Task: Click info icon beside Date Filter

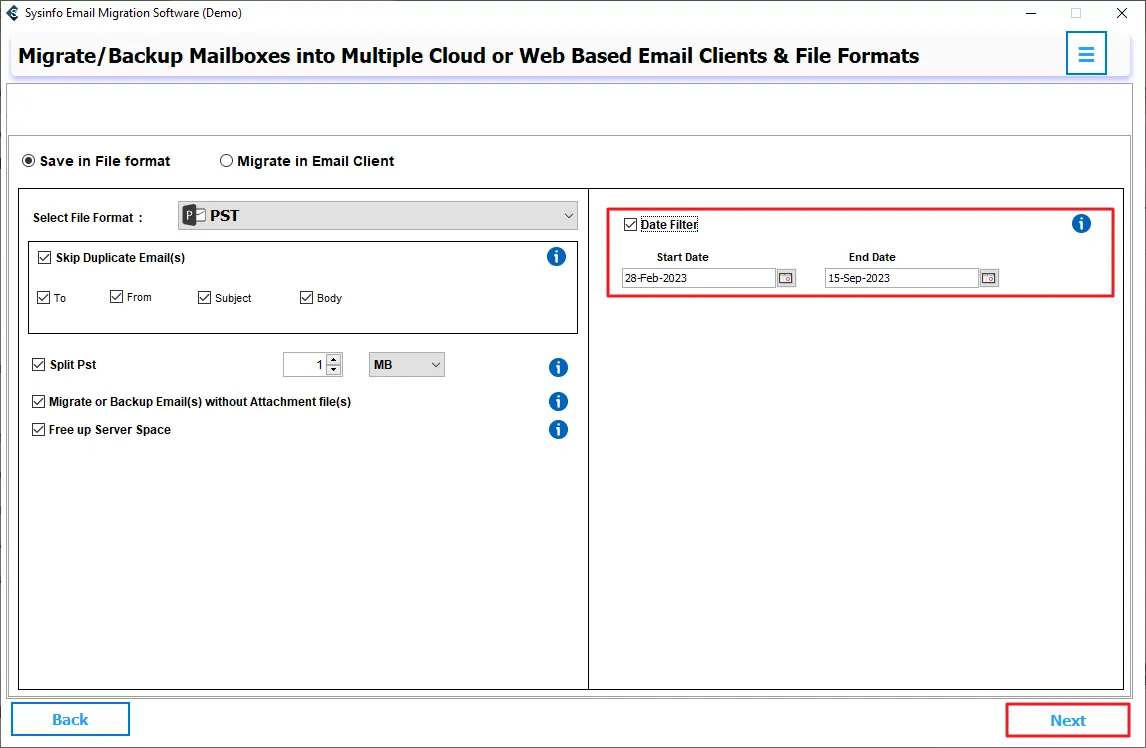Action: pos(1081,224)
